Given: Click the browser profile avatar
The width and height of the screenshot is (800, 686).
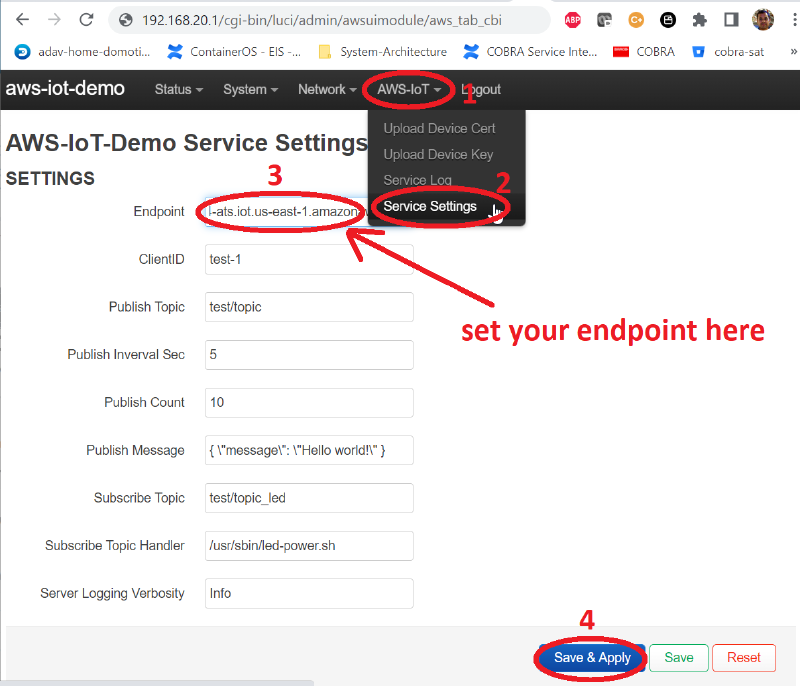Looking at the screenshot, I should [x=761, y=19].
